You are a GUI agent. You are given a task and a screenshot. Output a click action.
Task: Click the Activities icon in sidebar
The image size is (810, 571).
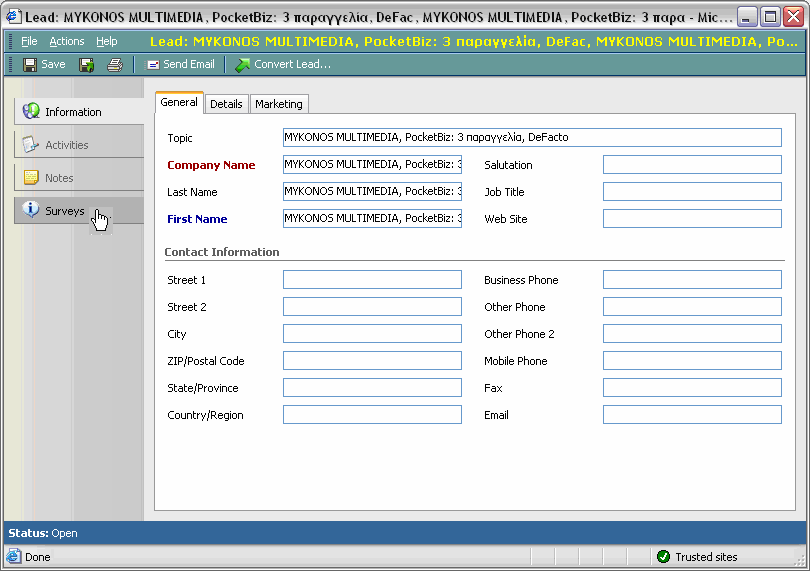pos(30,144)
